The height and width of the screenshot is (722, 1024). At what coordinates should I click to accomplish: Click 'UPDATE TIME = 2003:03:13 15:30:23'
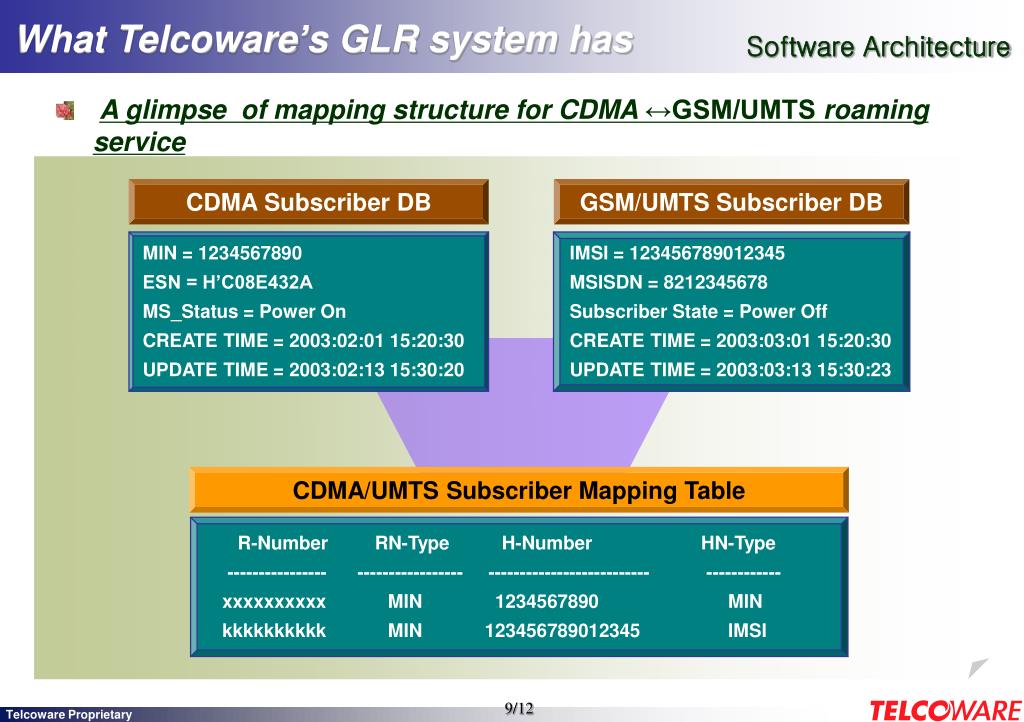730,369
